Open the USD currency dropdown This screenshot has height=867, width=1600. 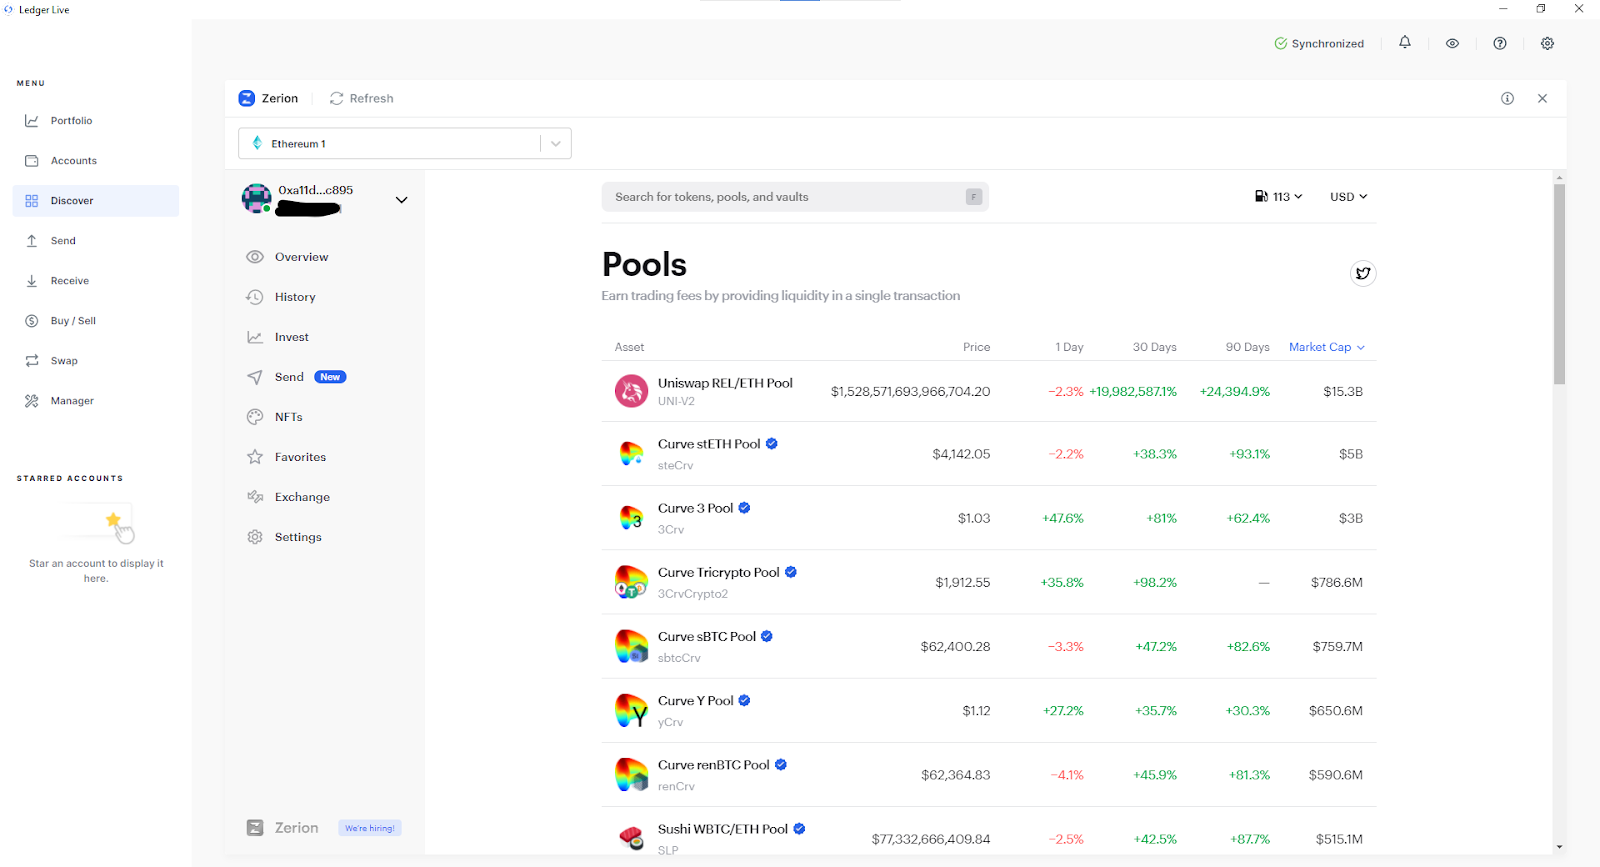pyautogui.click(x=1348, y=197)
